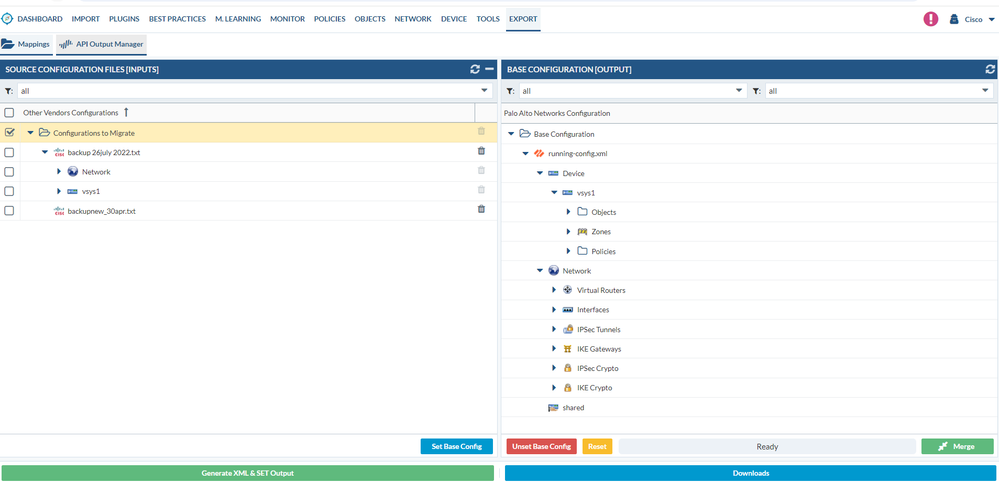
Task: Refresh the Source Configuration Files panel
Action: 475,69
